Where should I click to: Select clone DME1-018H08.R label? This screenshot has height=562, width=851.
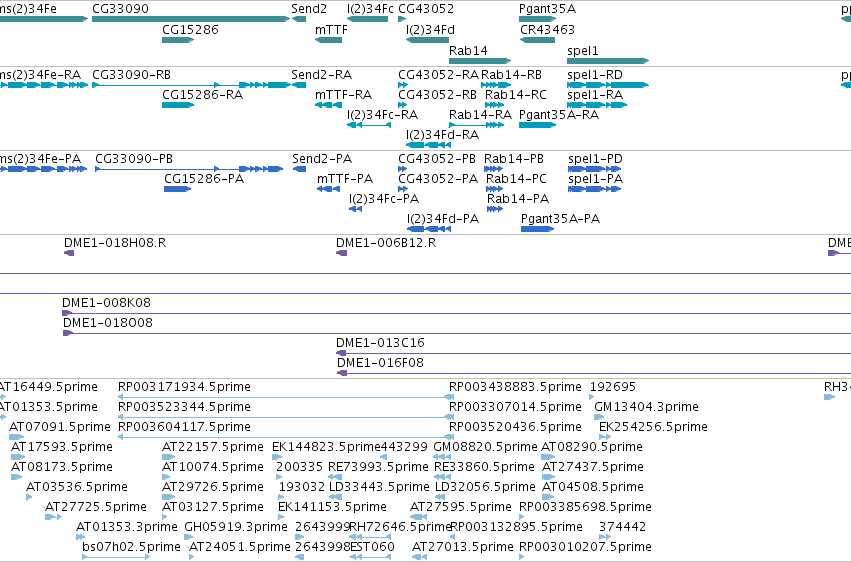point(115,242)
